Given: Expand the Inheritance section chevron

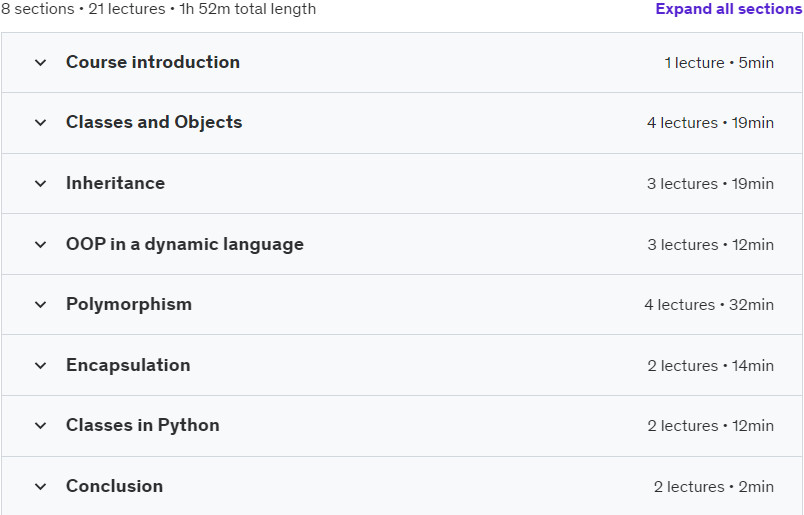Looking at the screenshot, I should (41, 184).
